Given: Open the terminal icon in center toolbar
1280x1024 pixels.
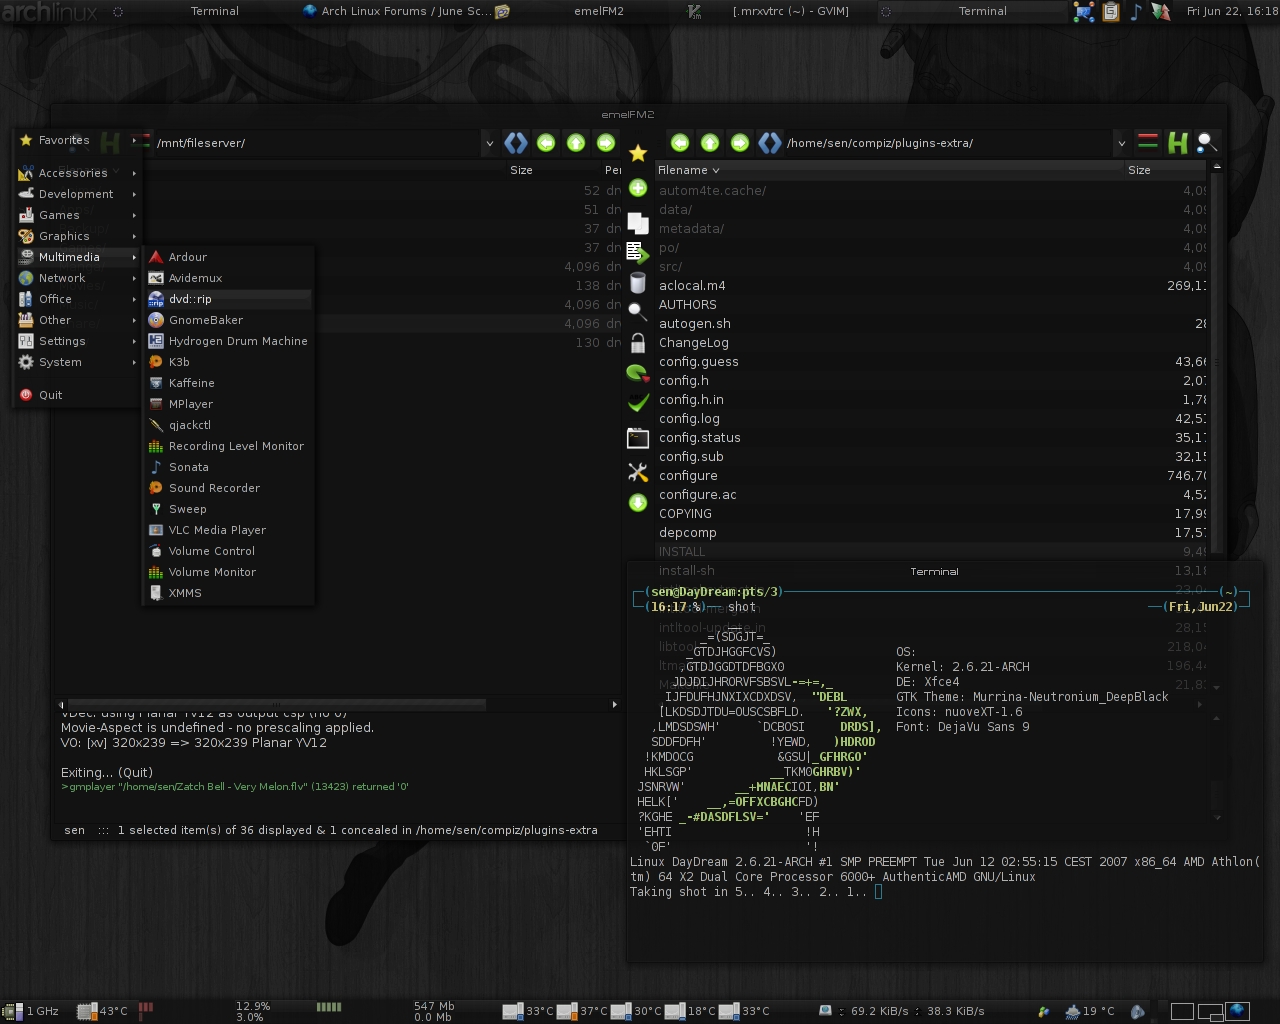Looking at the screenshot, I should [x=638, y=438].
